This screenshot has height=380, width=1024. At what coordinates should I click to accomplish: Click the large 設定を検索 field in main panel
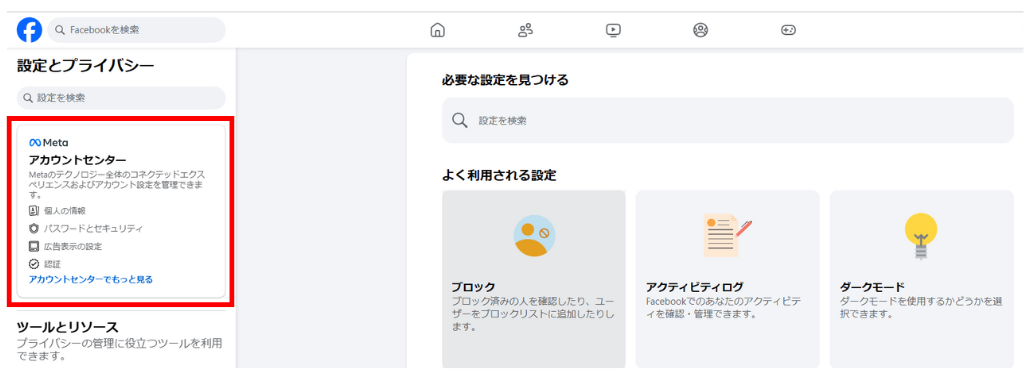pos(728,120)
